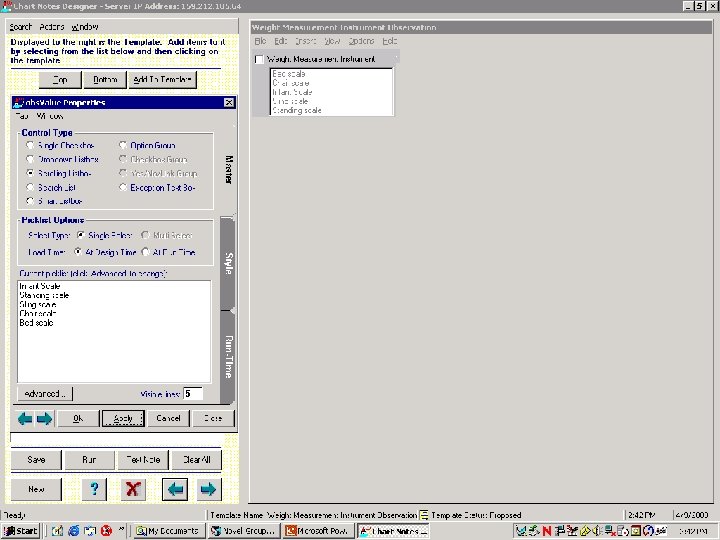
Task: Switch to Microsoft PowerPoint taskbar window
Action: coord(318,531)
